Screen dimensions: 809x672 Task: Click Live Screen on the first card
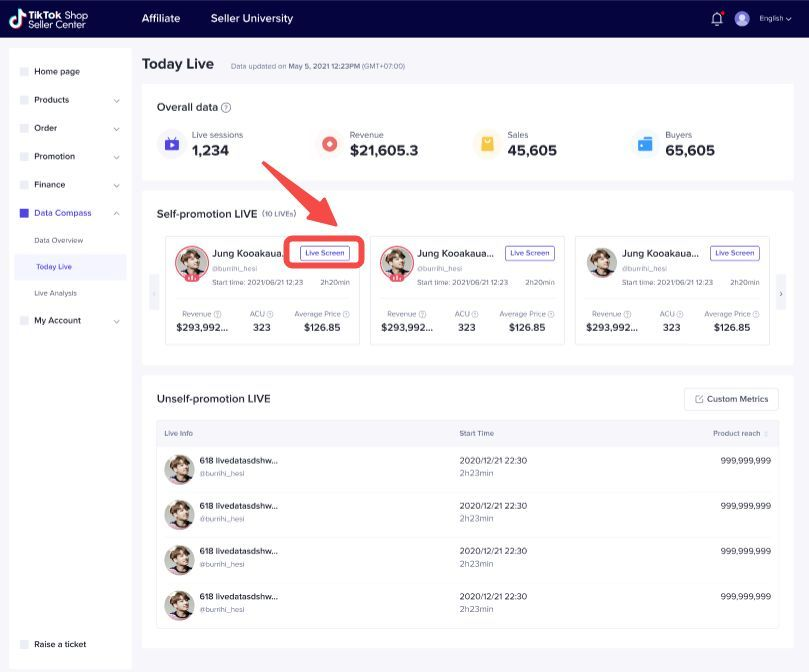coord(324,253)
